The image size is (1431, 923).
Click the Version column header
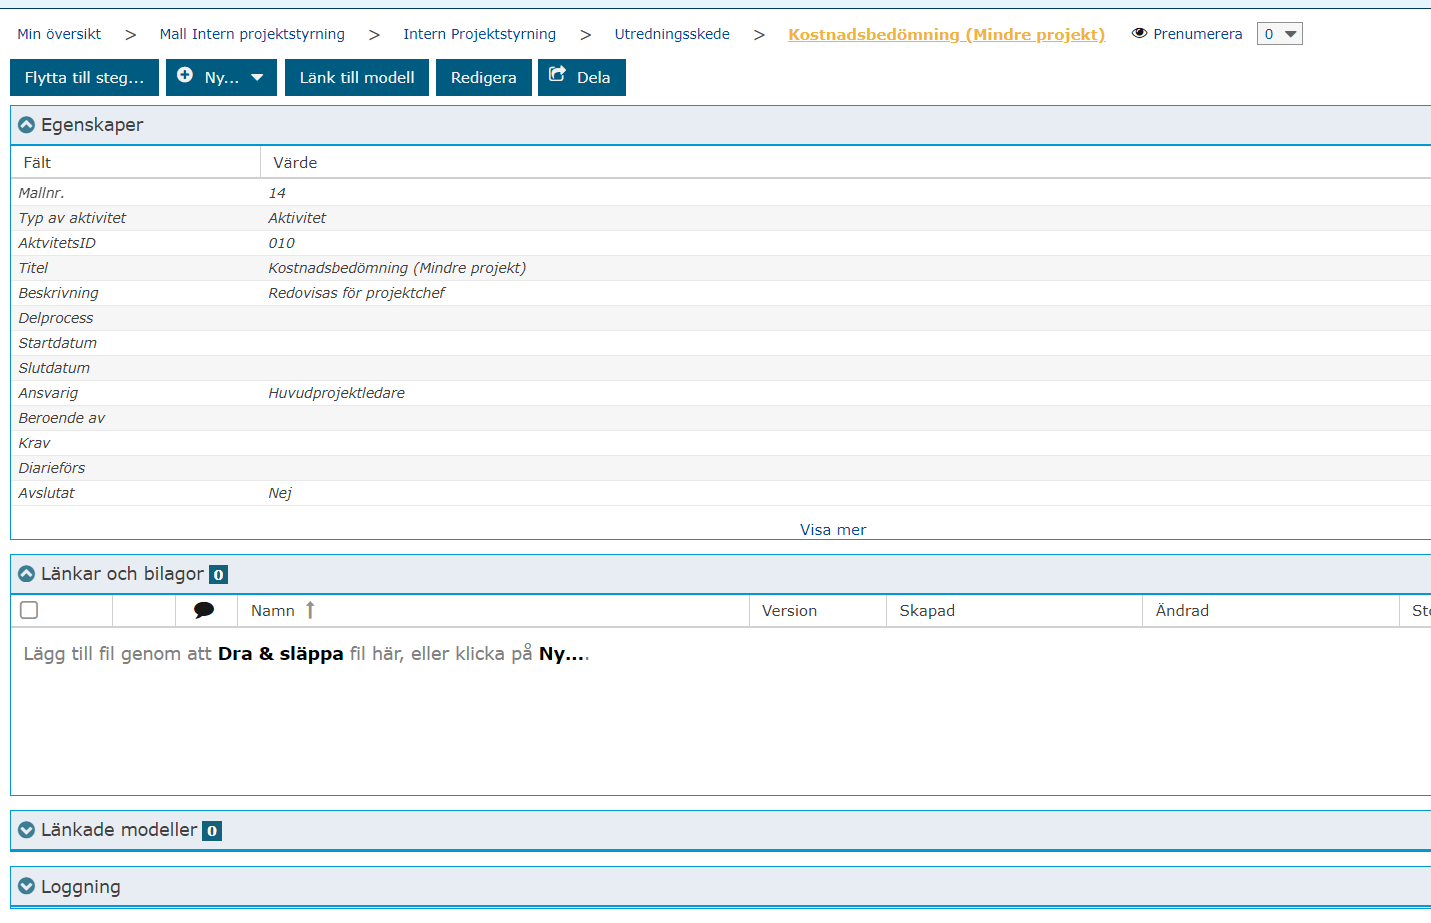pos(789,611)
